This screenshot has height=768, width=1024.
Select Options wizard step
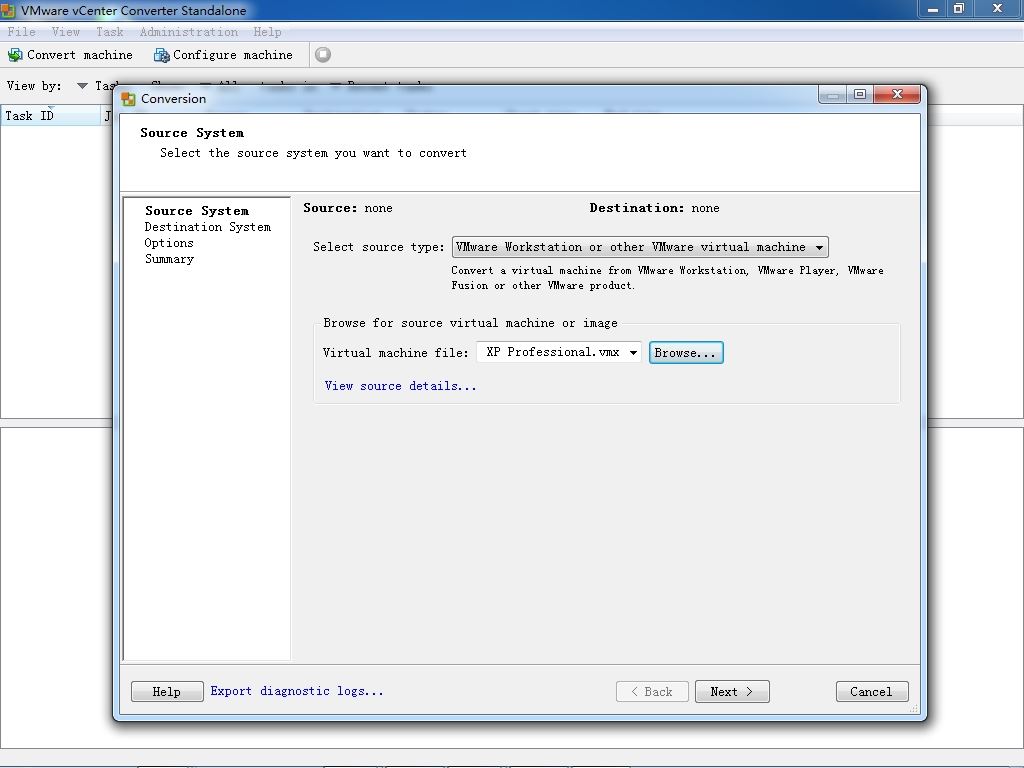(x=169, y=243)
